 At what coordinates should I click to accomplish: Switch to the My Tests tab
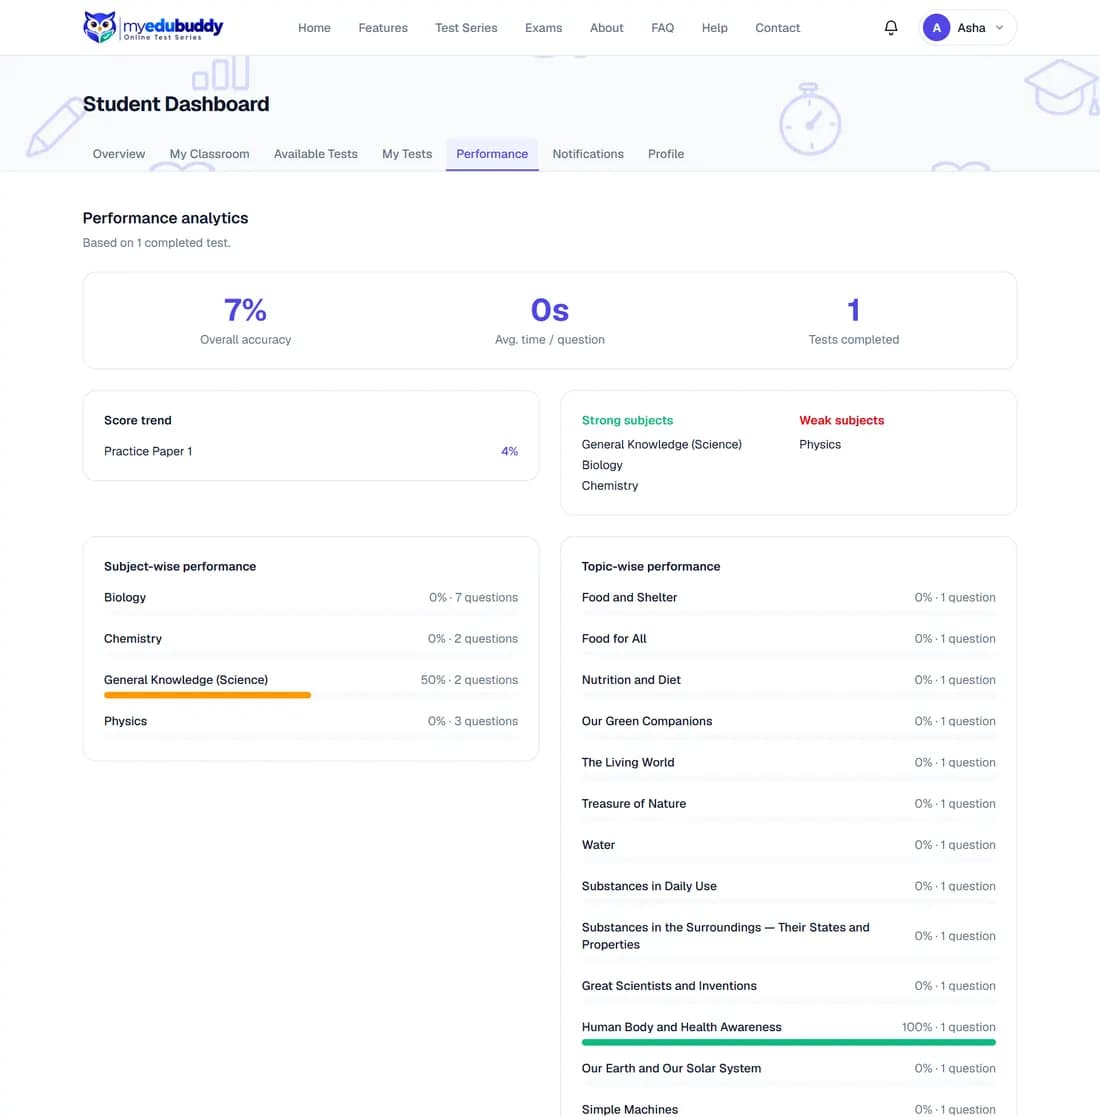tap(407, 154)
